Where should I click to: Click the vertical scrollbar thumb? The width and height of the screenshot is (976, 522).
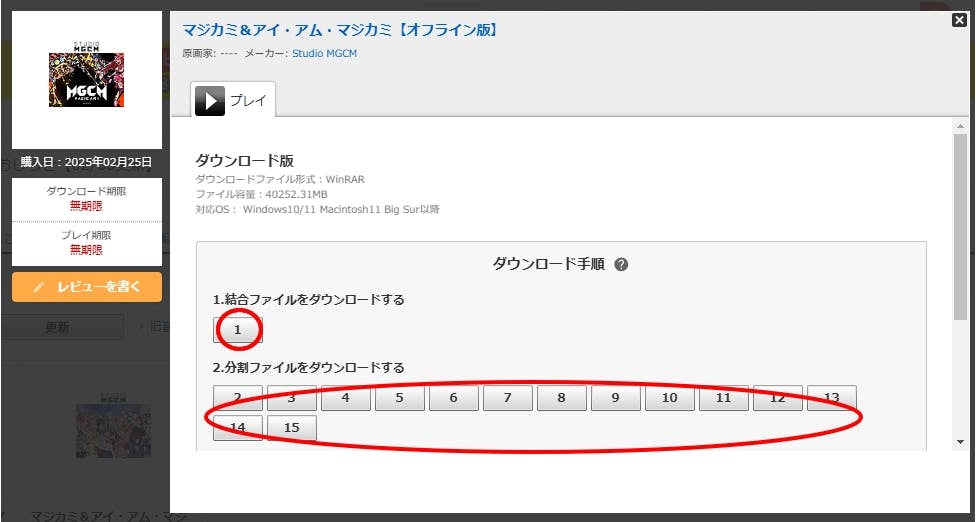960,225
